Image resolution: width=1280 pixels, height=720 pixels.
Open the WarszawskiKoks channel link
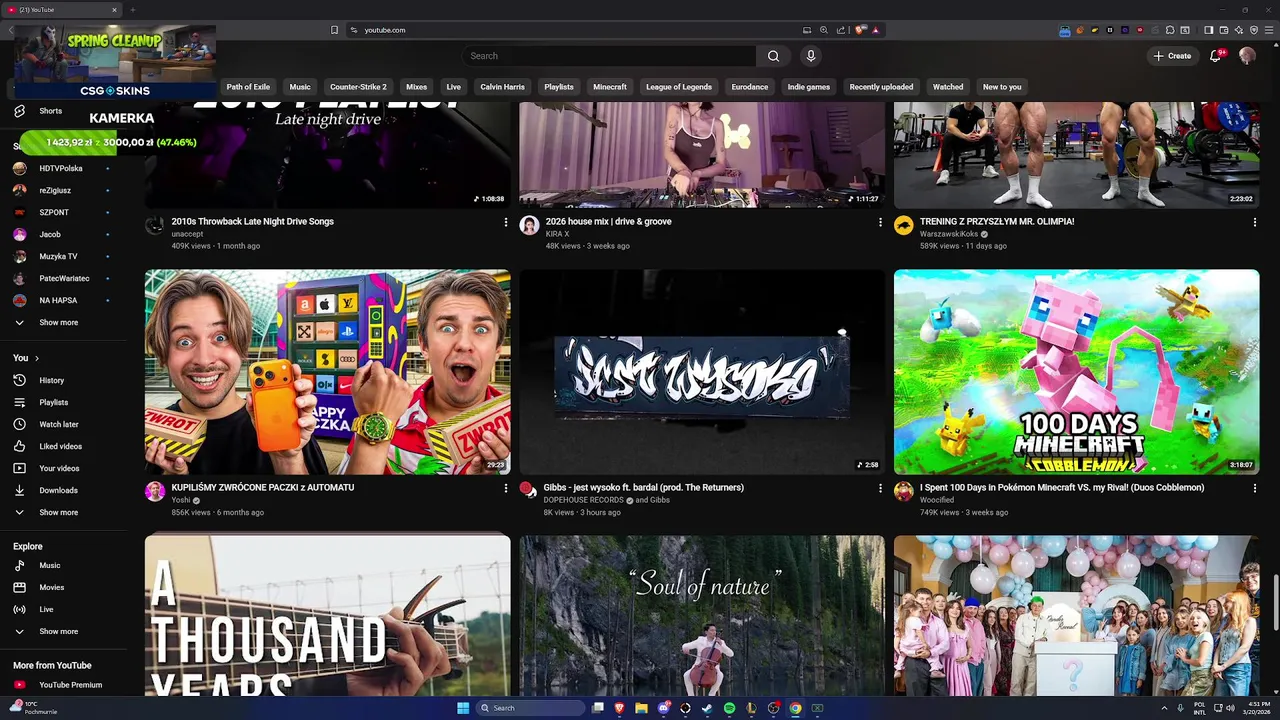click(949, 234)
